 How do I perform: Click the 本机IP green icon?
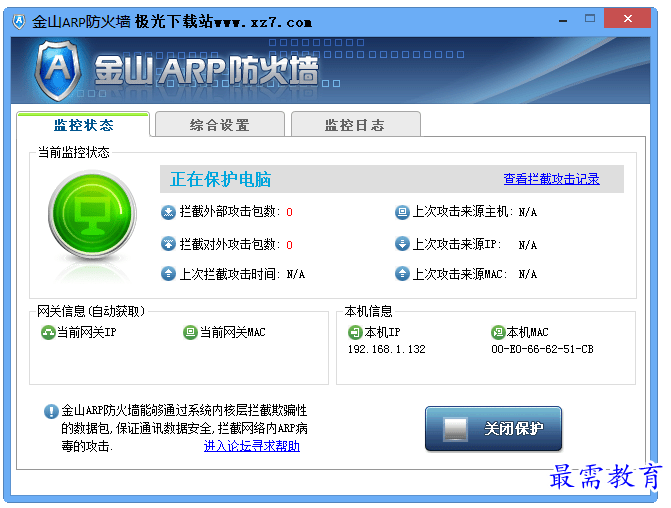pos(355,332)
